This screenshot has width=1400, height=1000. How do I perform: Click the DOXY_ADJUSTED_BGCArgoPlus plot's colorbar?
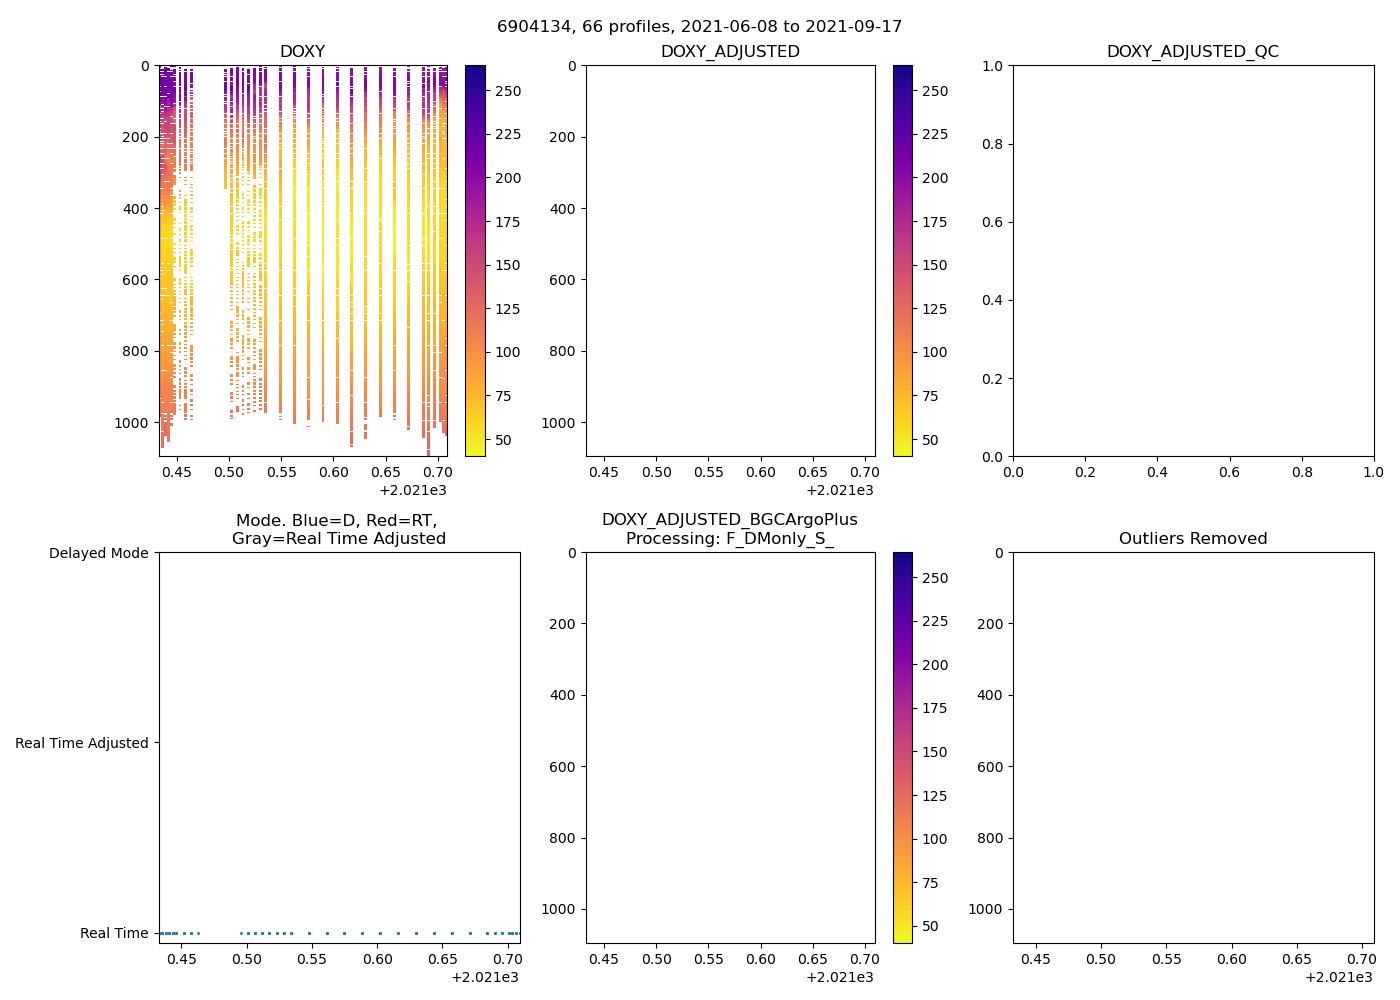tap(902, 747)
